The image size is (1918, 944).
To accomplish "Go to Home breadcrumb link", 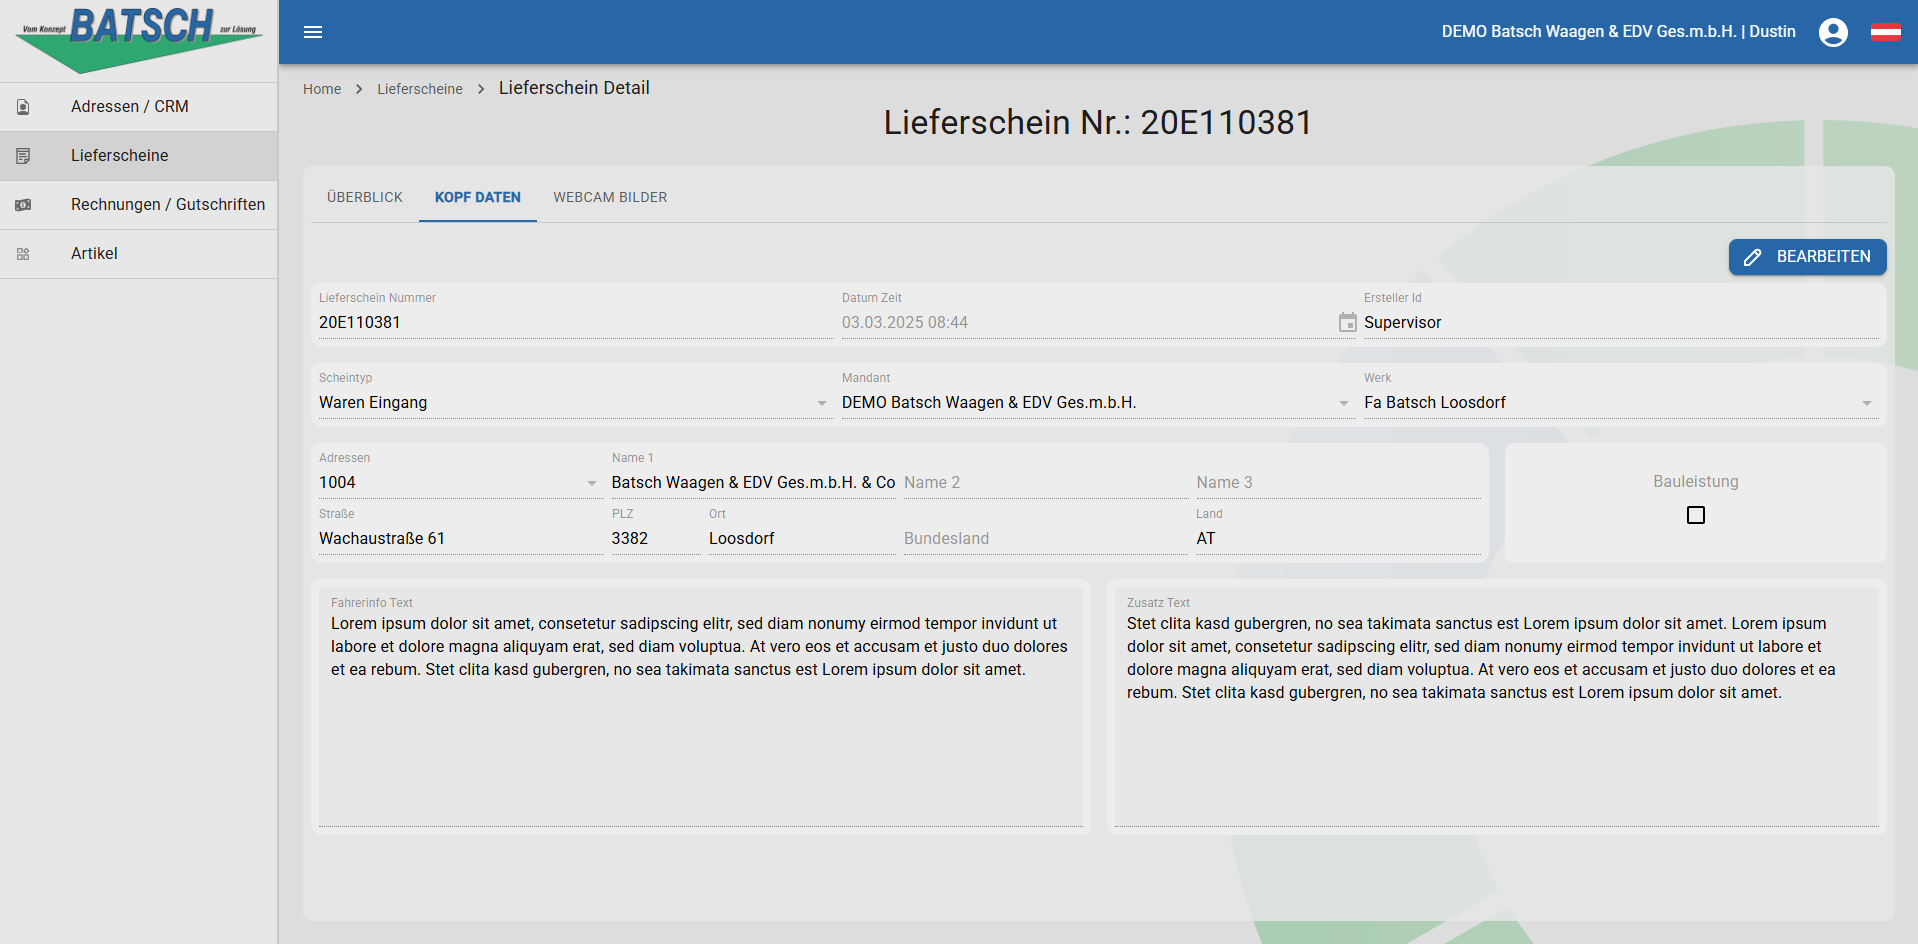I will click(322, 89).
